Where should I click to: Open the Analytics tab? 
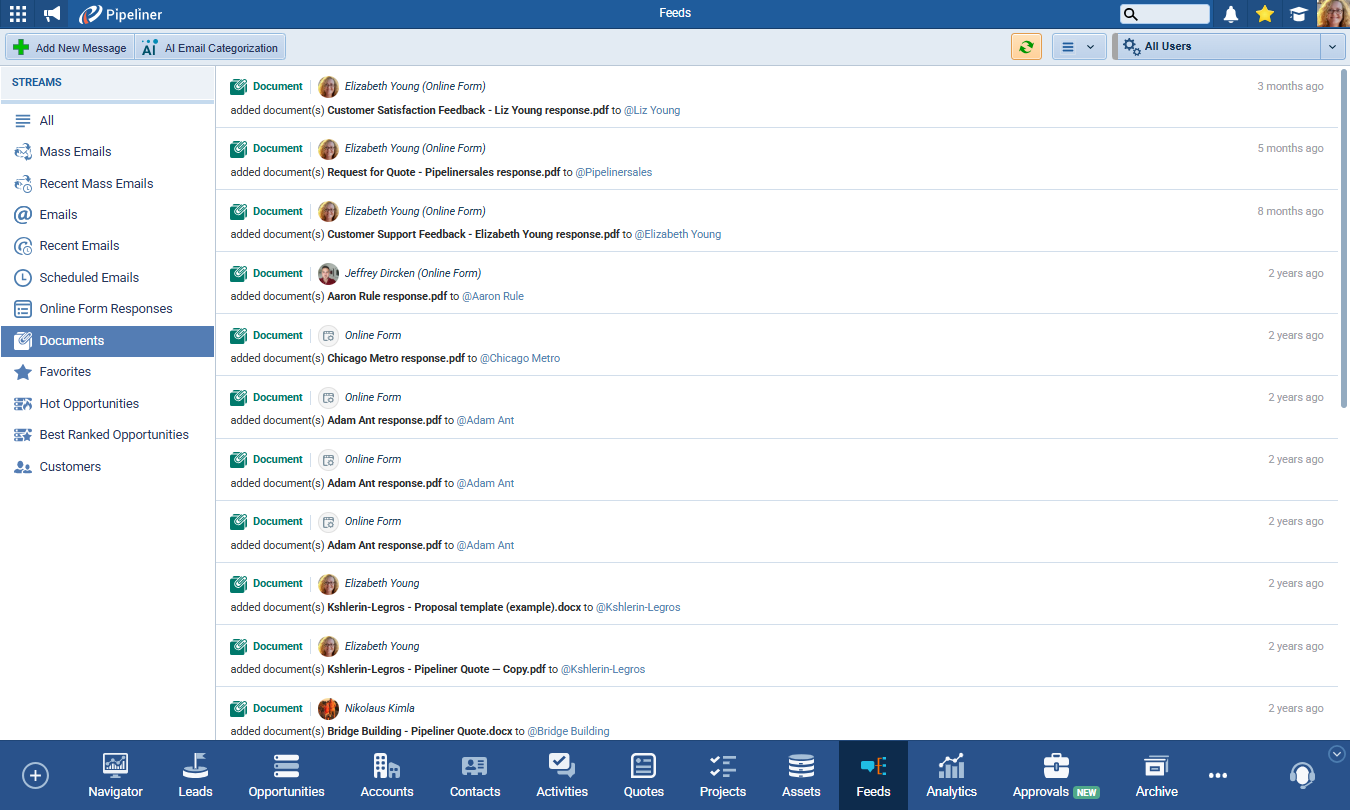tap(951, 775)
